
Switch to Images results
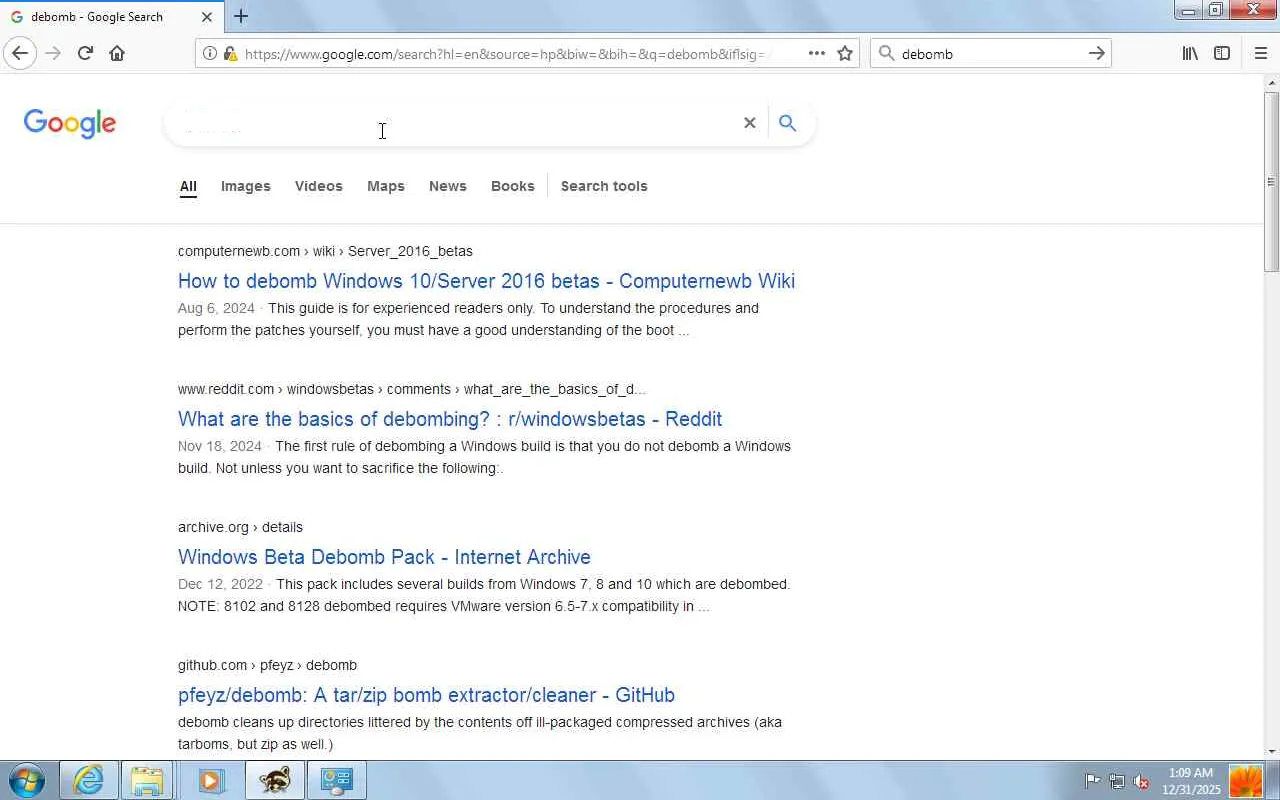pyautogui.click(x=246, y=186)
